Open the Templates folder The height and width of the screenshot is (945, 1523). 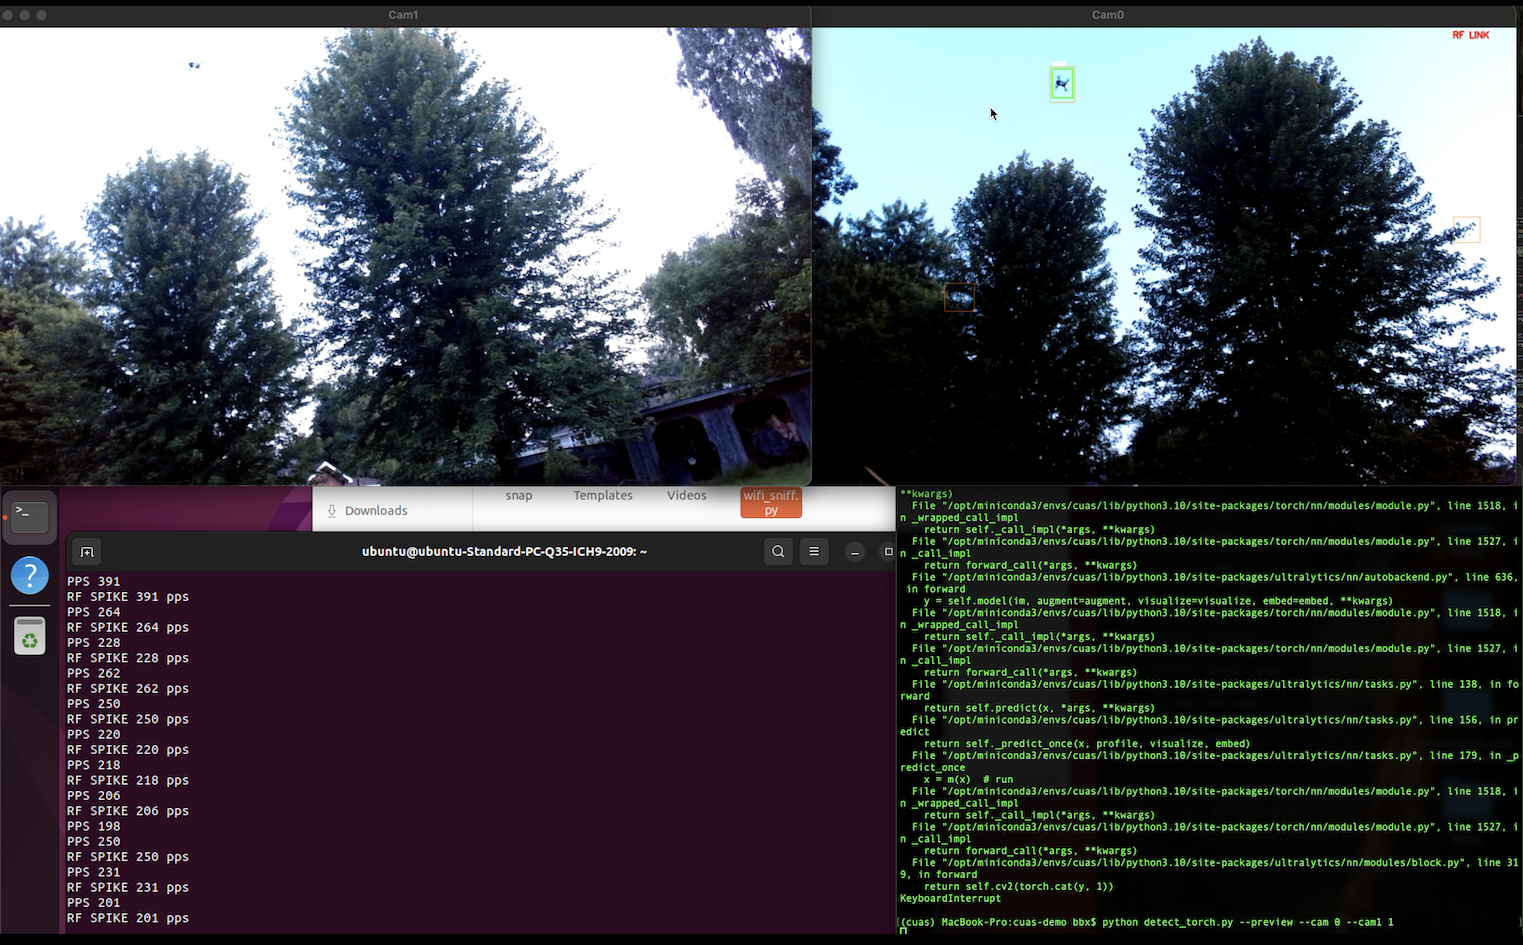click(602, 497)
